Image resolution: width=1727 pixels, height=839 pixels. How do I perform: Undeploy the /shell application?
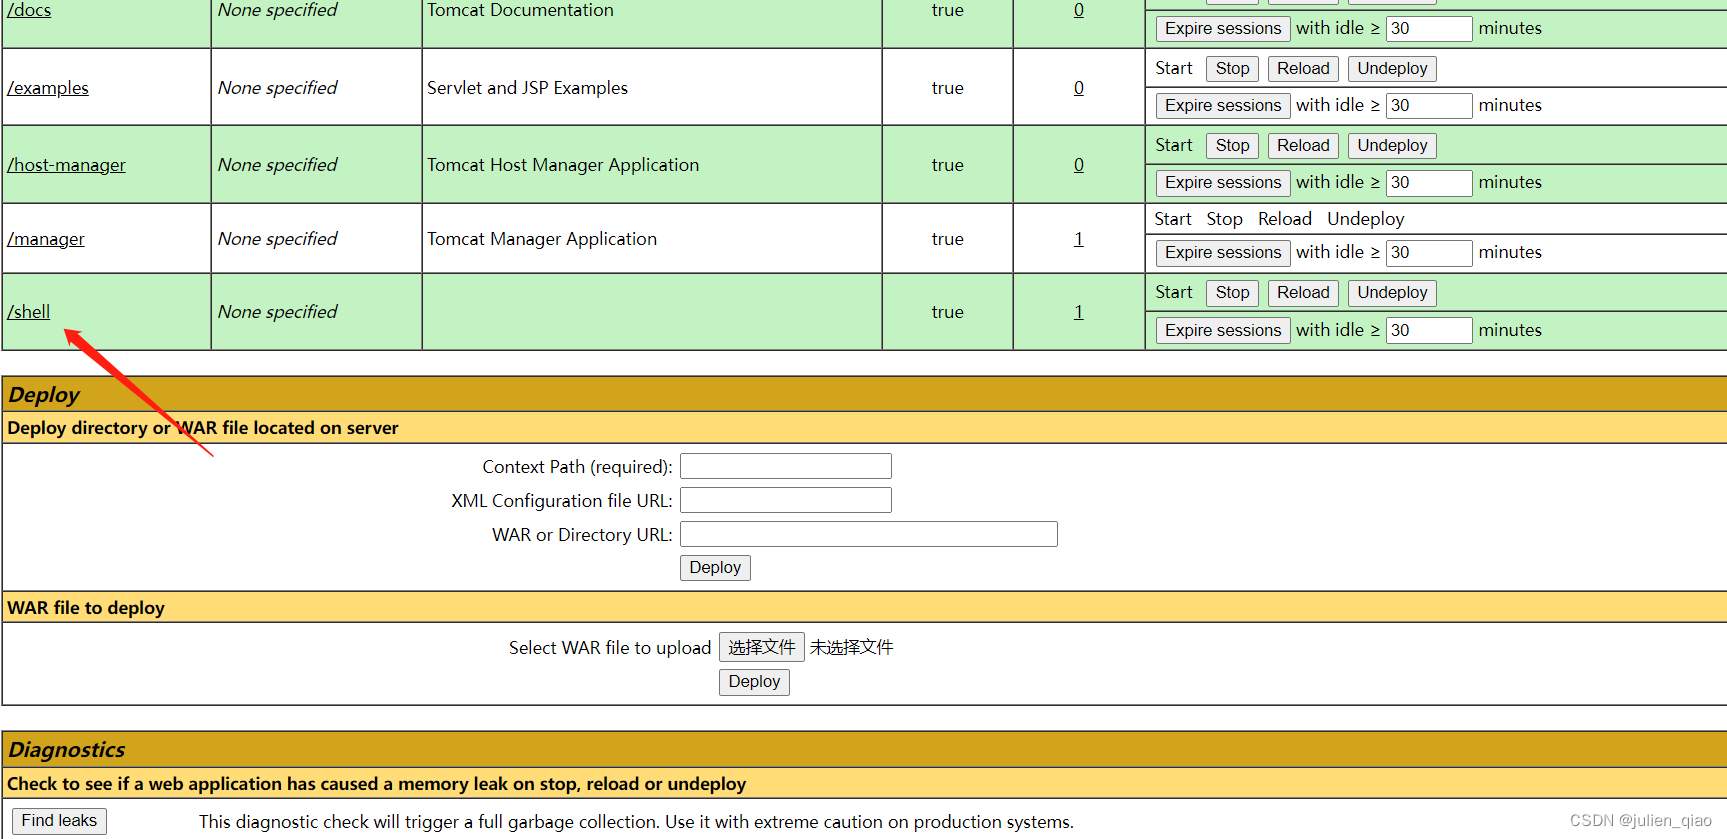point(1392,293)
